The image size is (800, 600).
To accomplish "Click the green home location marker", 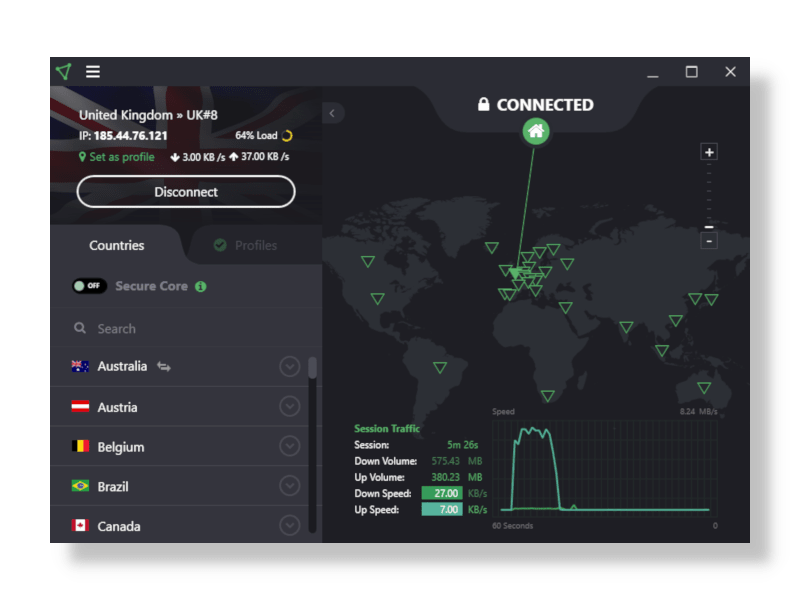I will (536, 131).
